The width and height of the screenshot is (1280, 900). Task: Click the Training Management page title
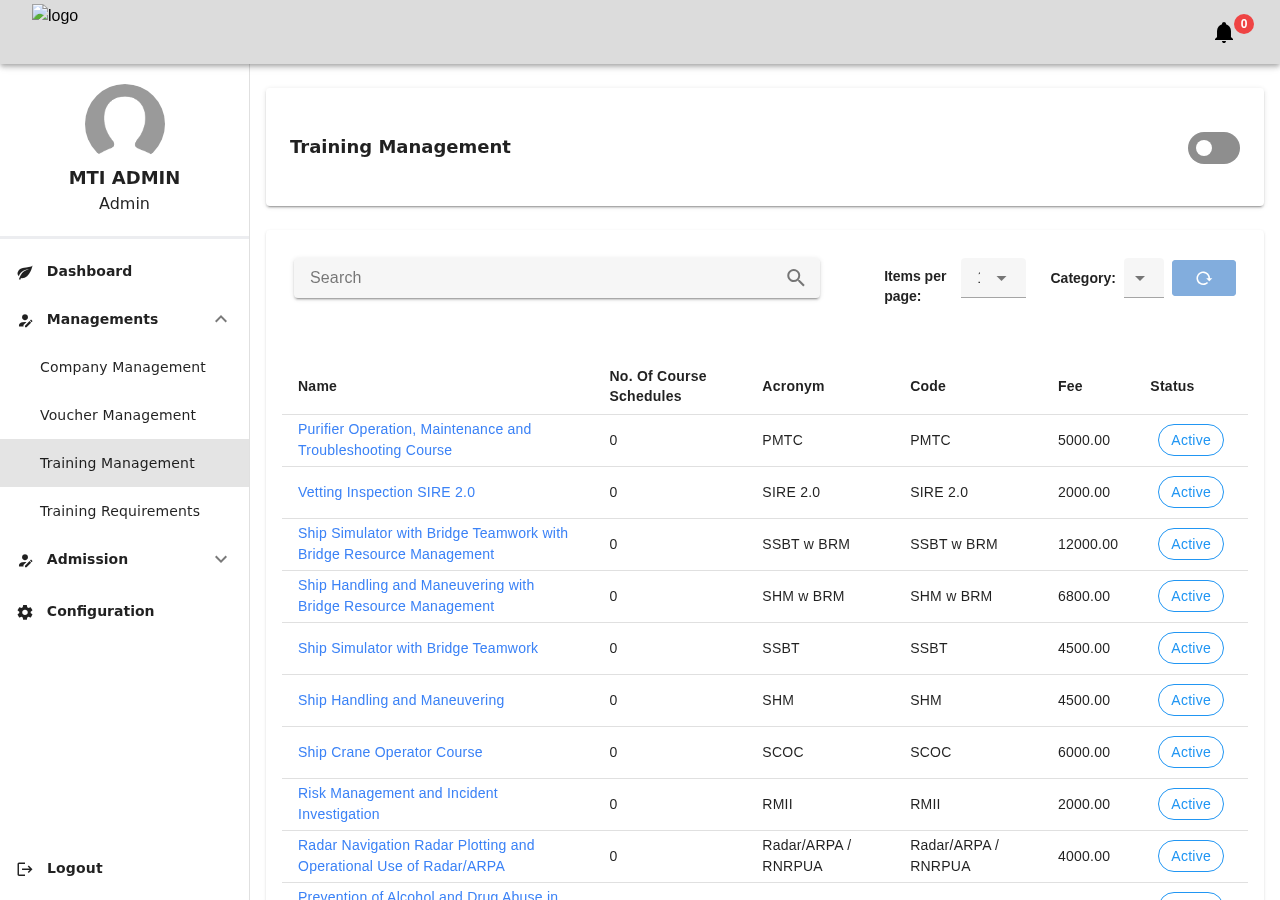pos(400,147)
